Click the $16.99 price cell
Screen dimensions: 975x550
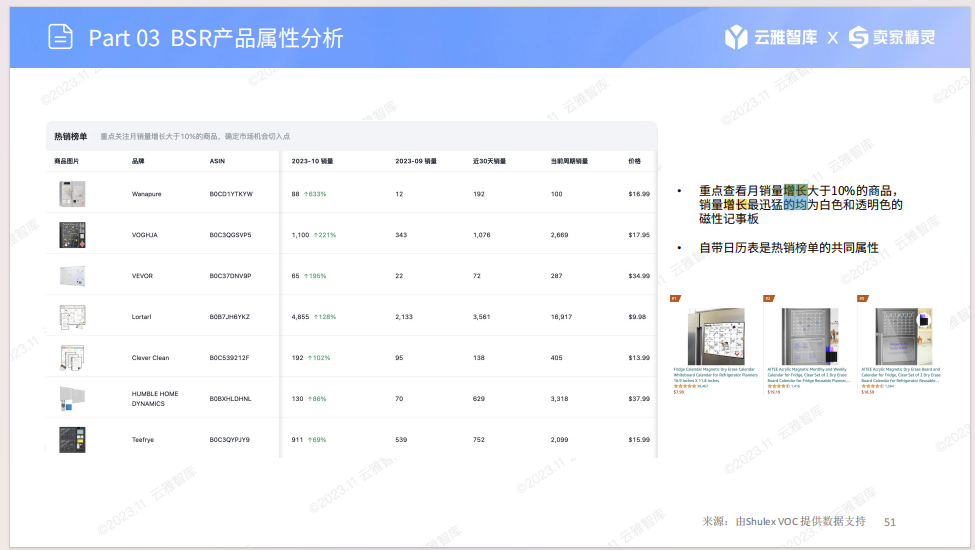639,194
